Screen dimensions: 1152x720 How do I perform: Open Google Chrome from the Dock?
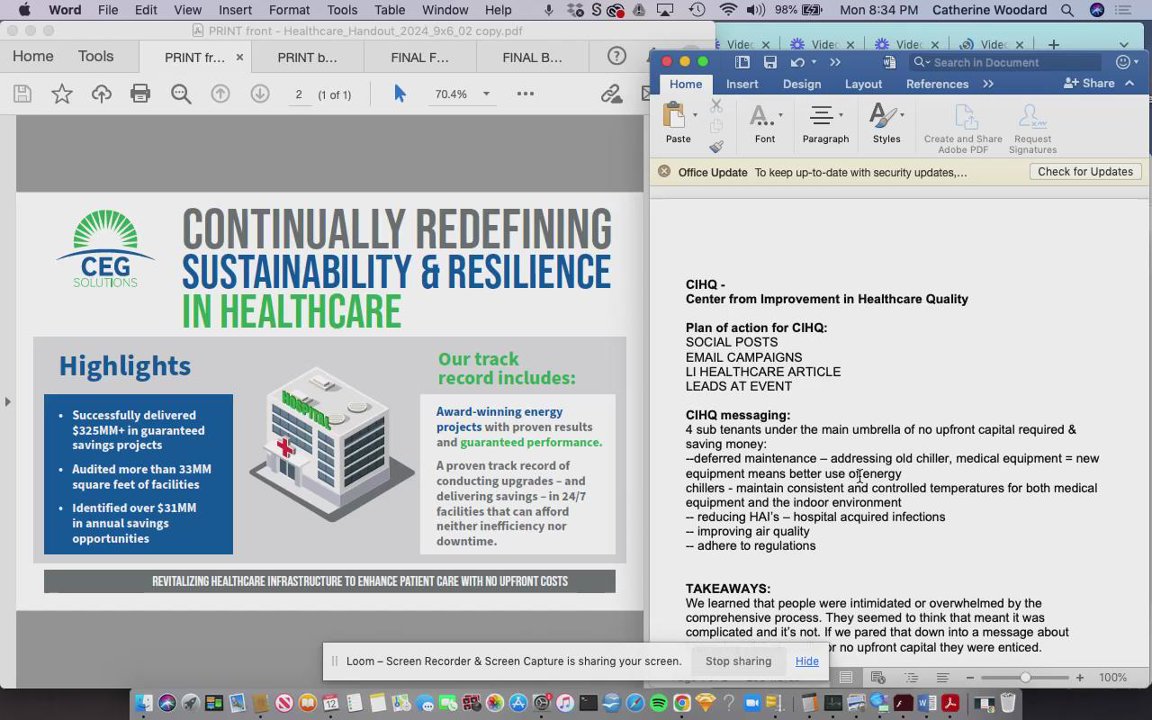click(682, 703)
